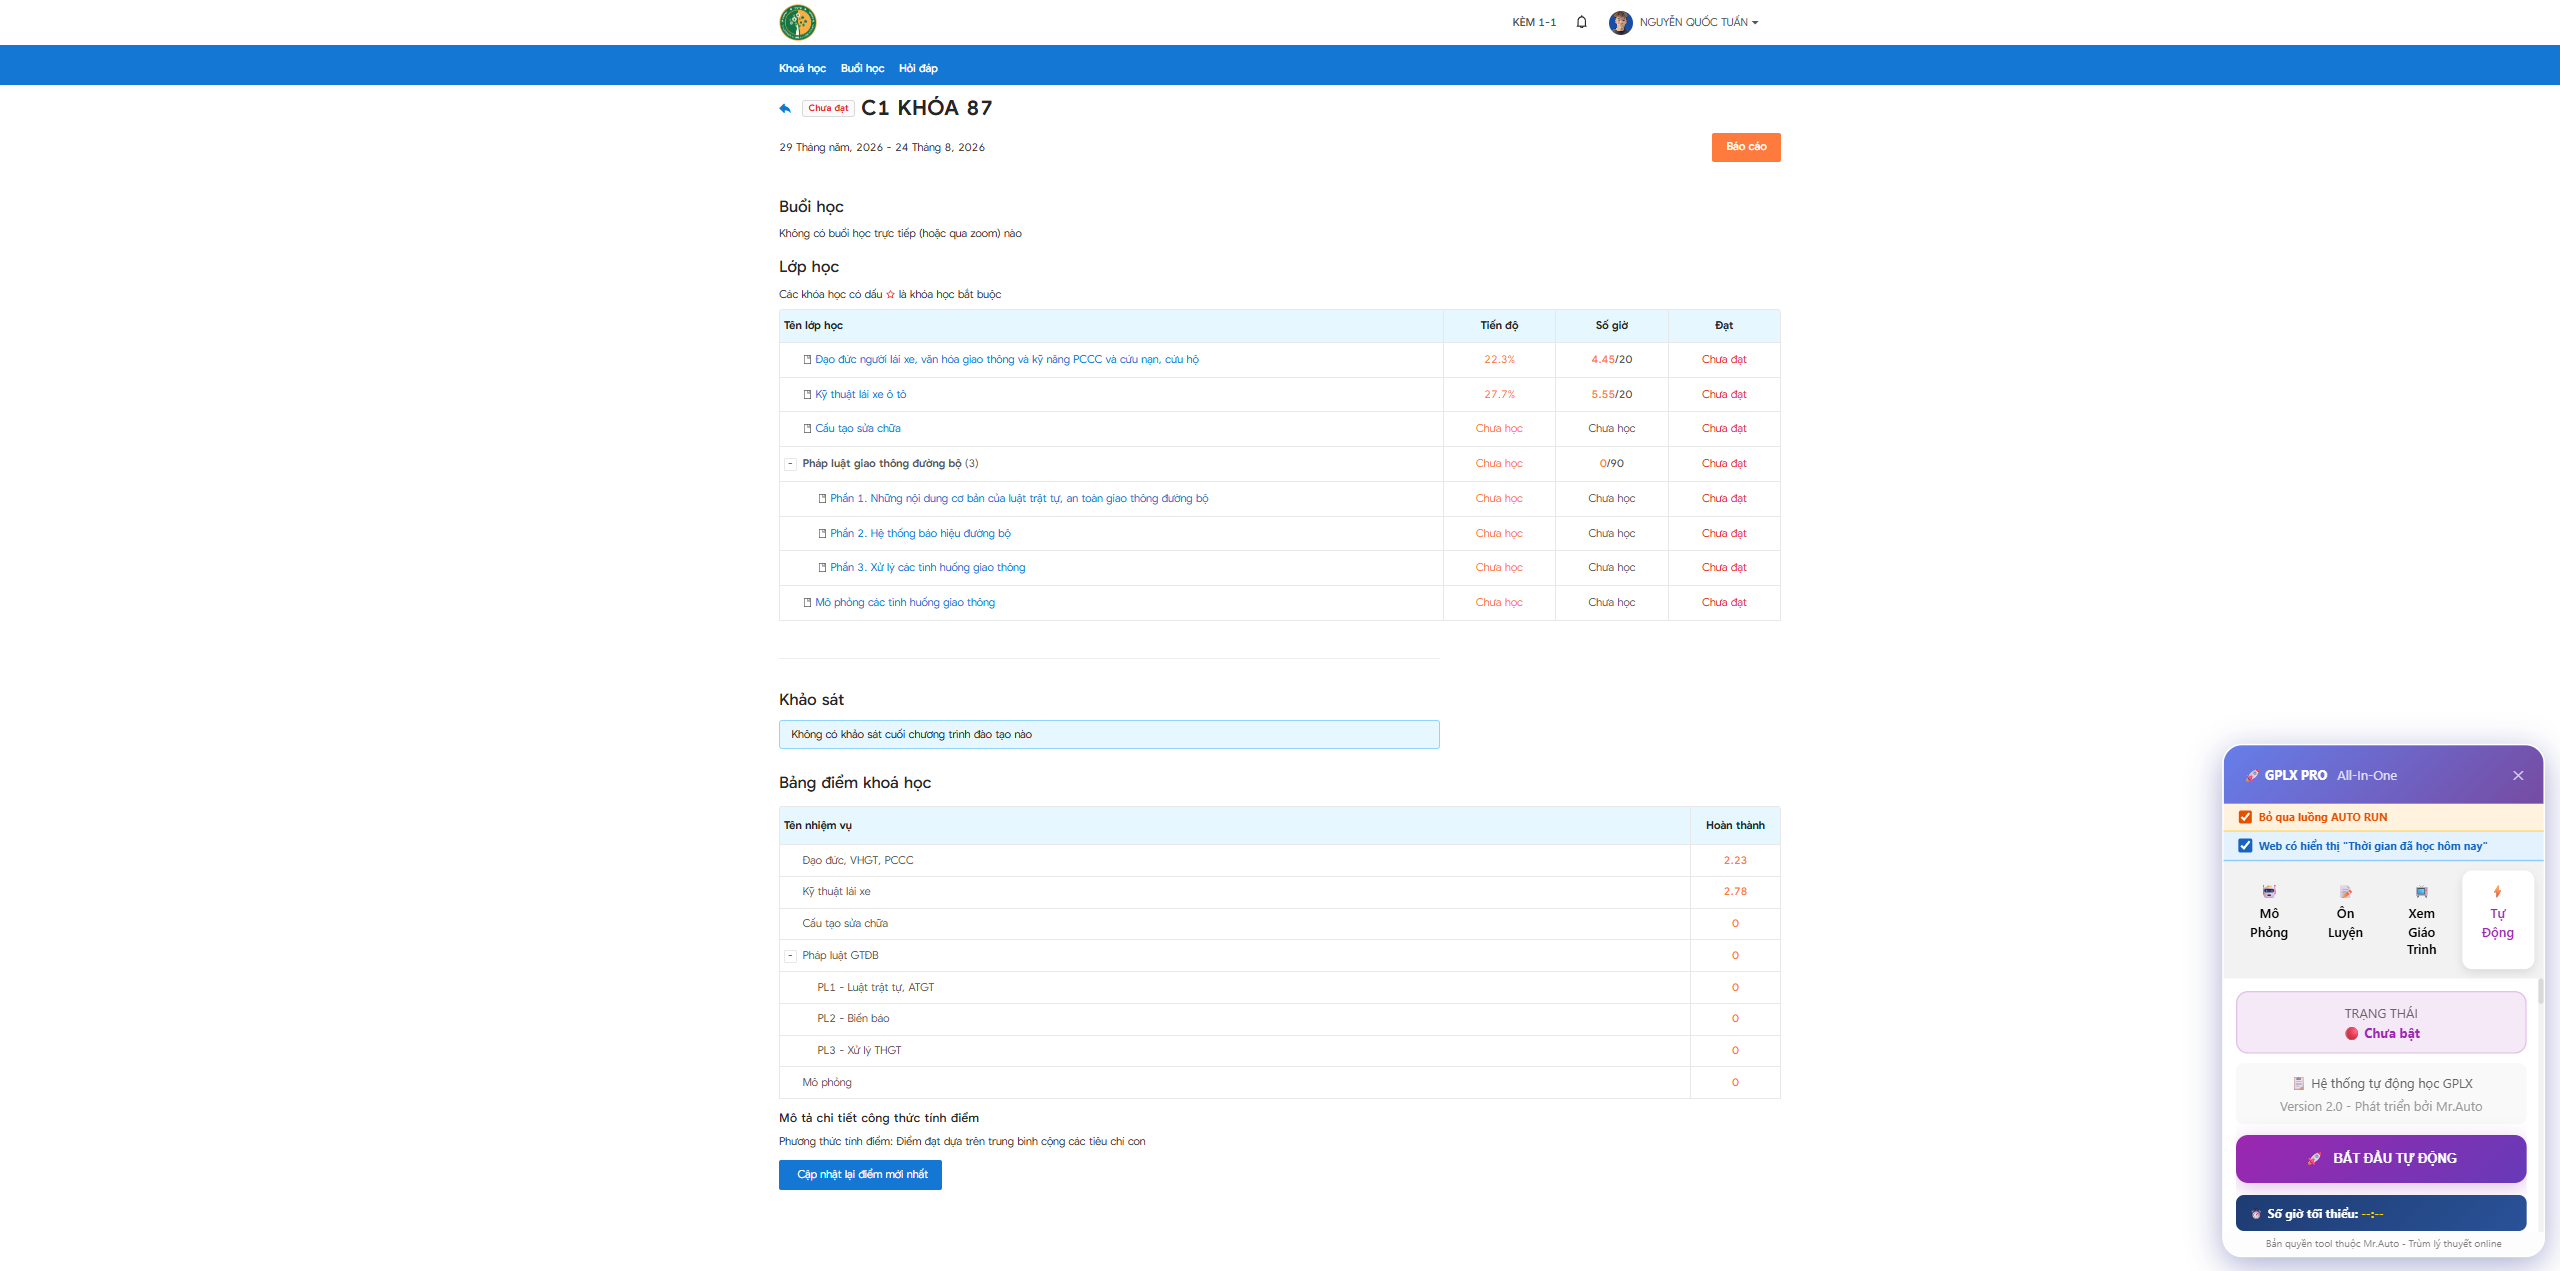Screen dimensions: 2560x1271
Task: Click the user avatar picture
Action: pyautogui.click(x=1620, y=22)
